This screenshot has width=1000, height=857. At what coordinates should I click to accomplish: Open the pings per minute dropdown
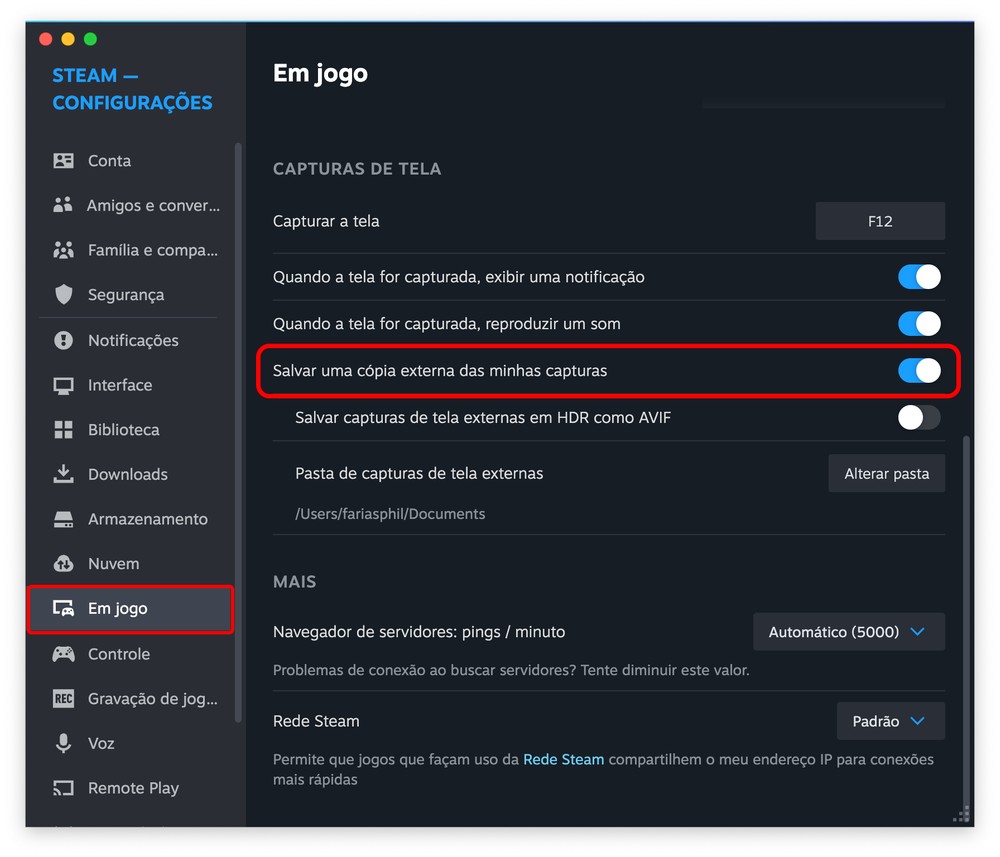[849, 632]
